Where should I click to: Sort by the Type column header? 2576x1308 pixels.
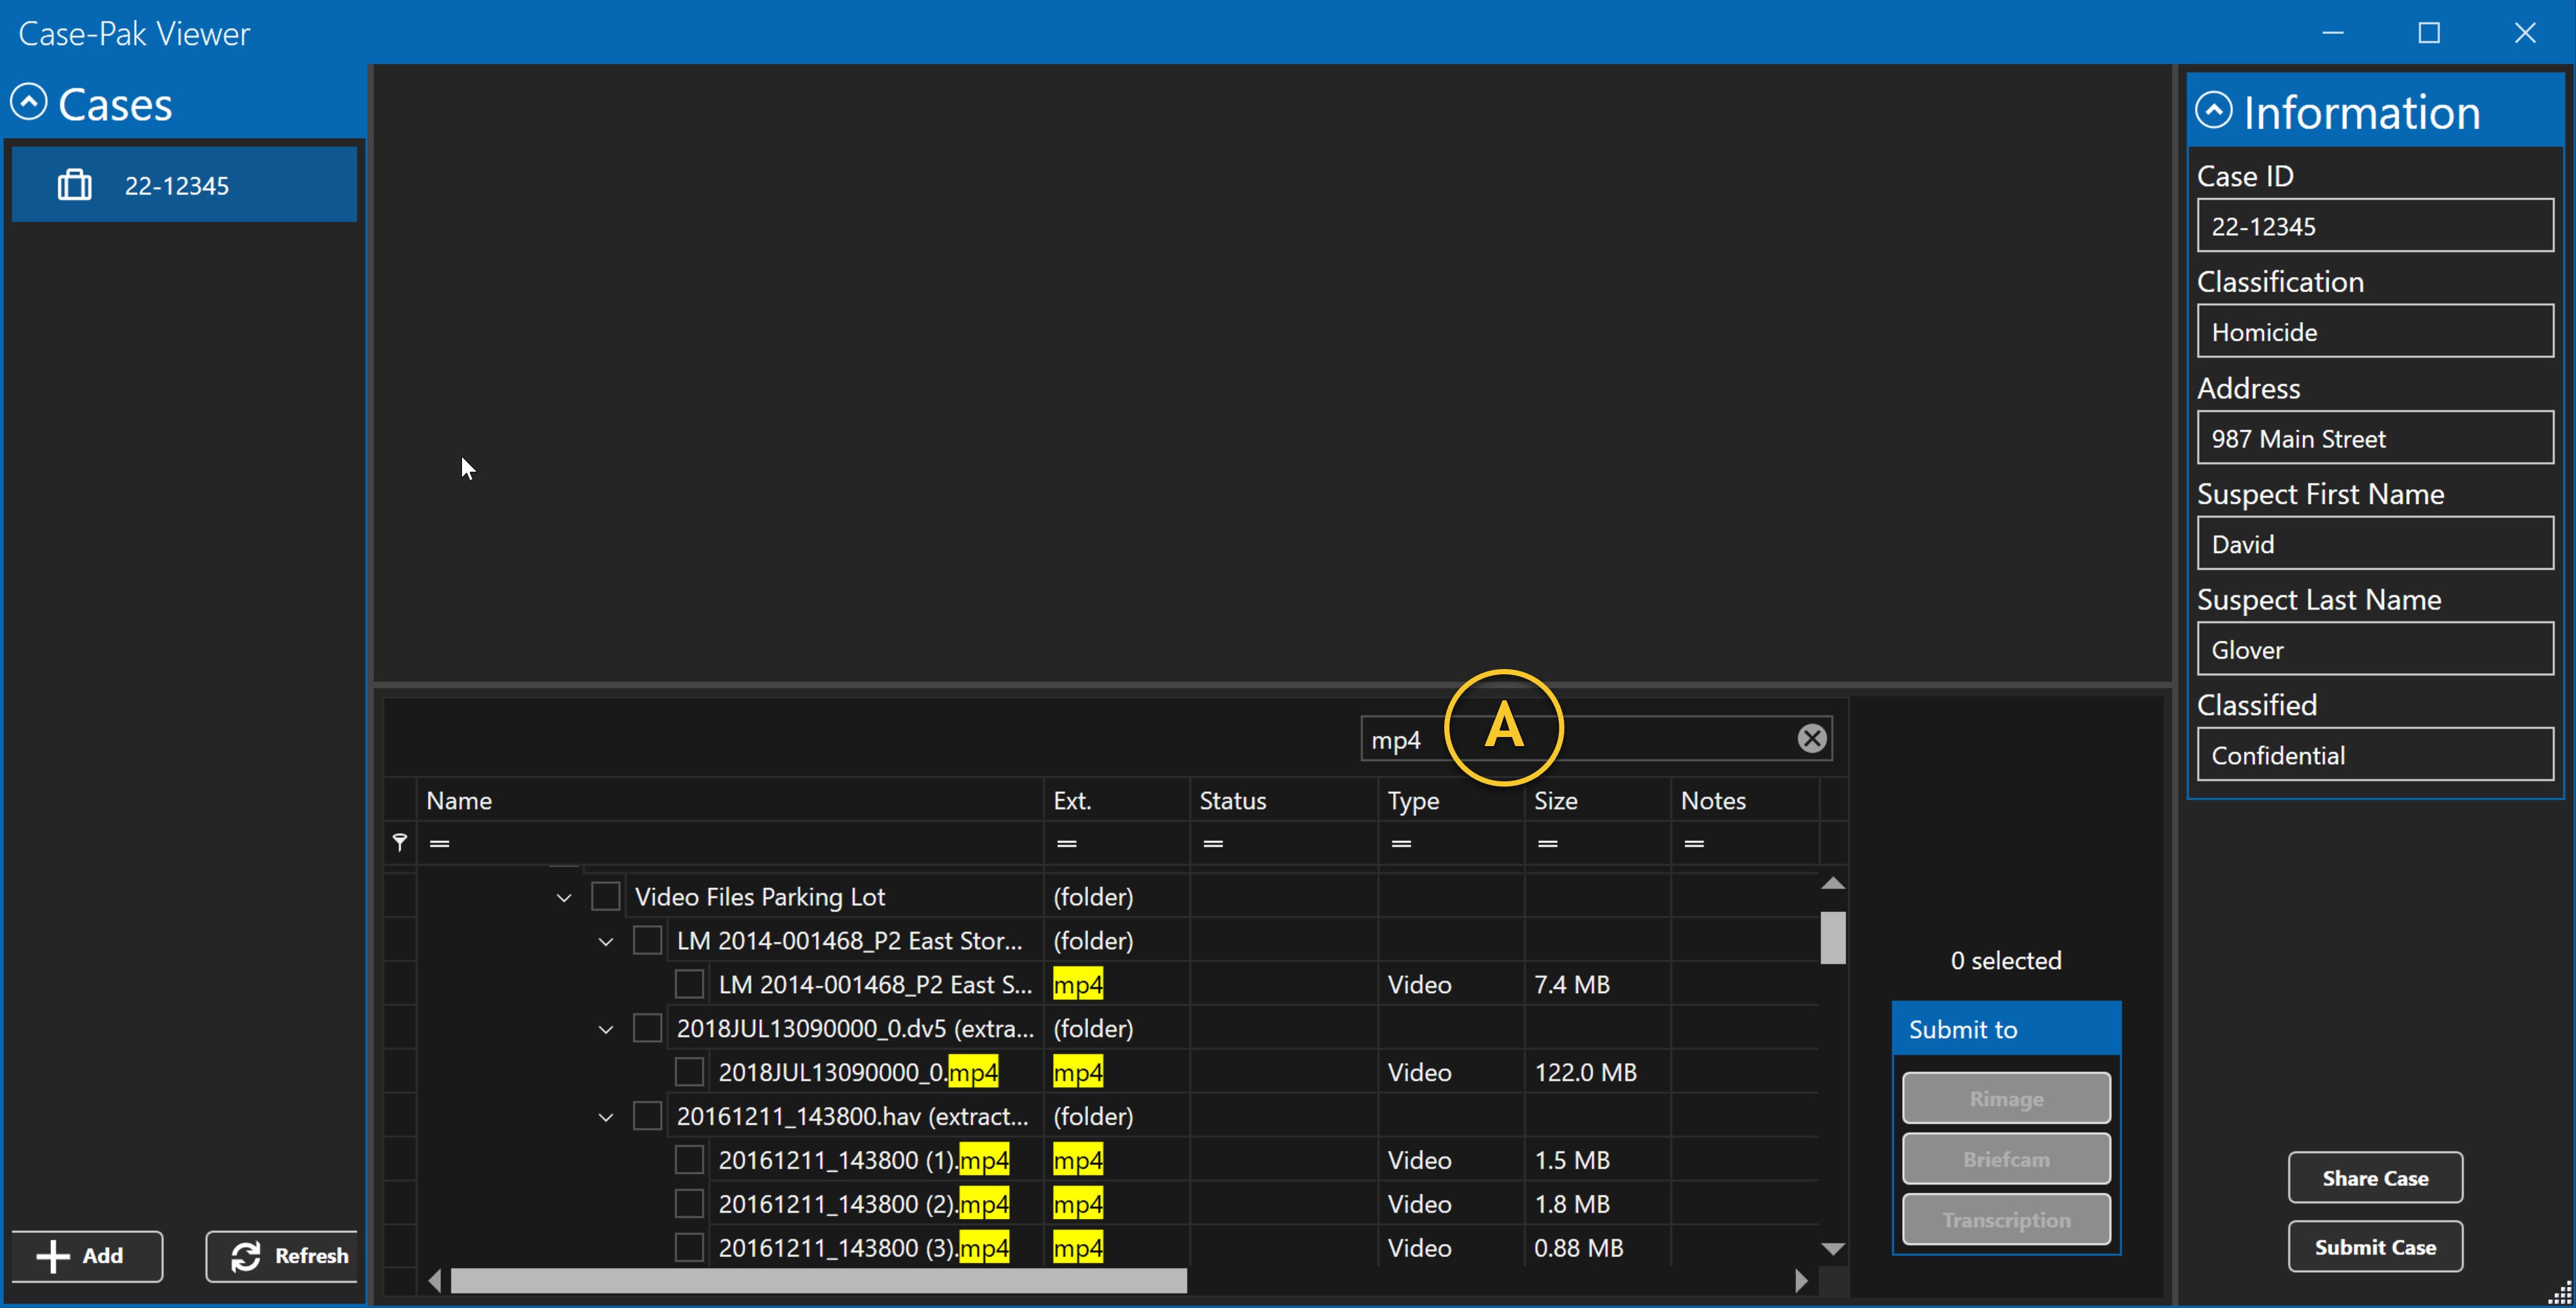(1451, 800)
